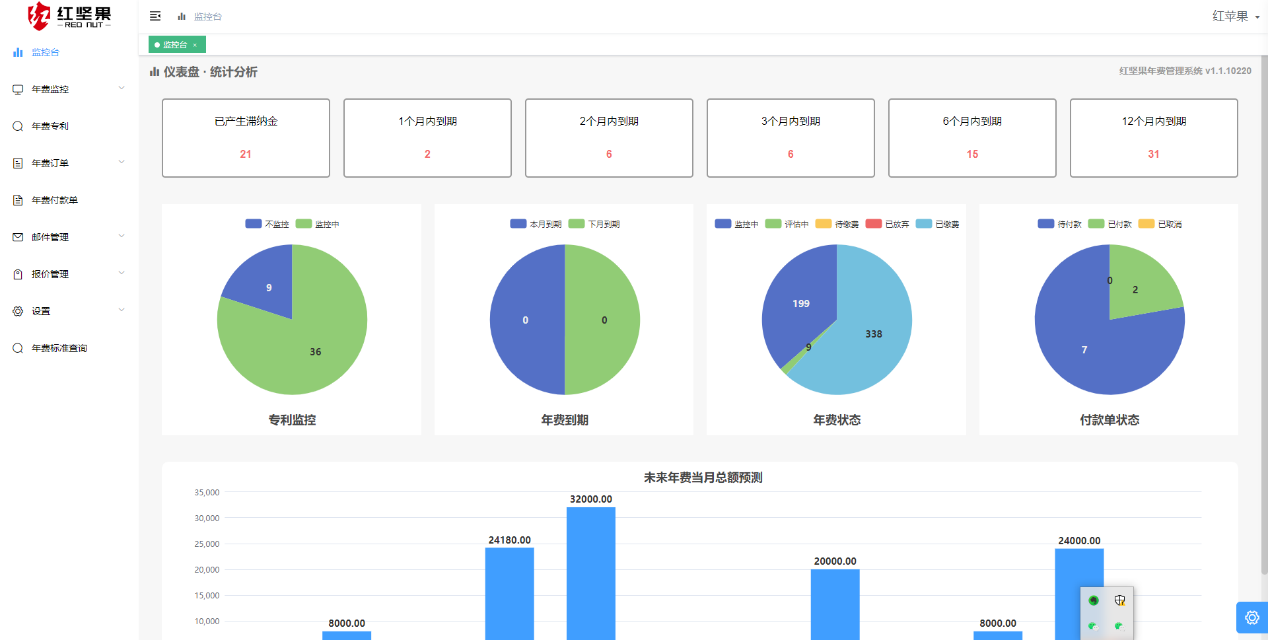Image resolution: width=1268 pixels, height=640 pixels.
Task: Expand the 报价管理 submenu chevron
Action: pyautogui.click(x=122, y=273)
